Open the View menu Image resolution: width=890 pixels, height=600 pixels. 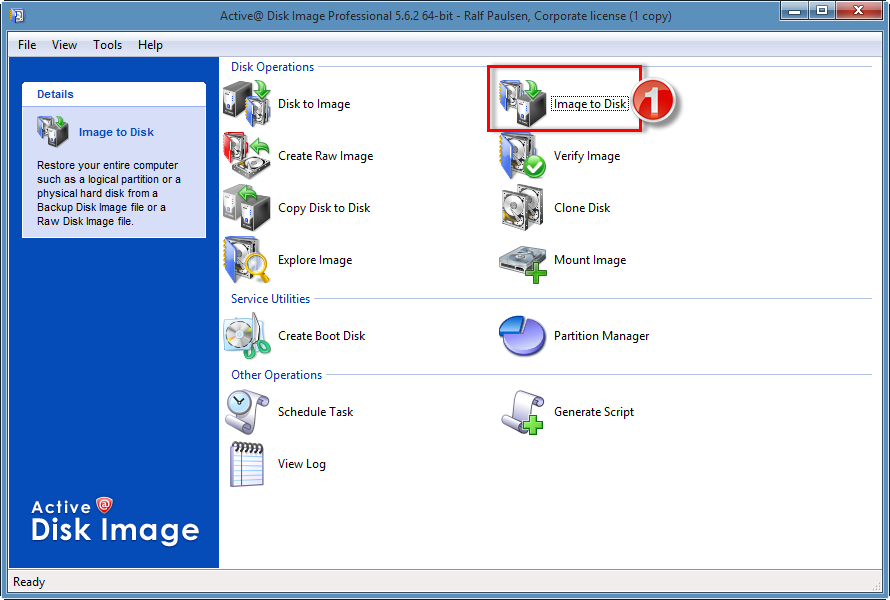64,45
